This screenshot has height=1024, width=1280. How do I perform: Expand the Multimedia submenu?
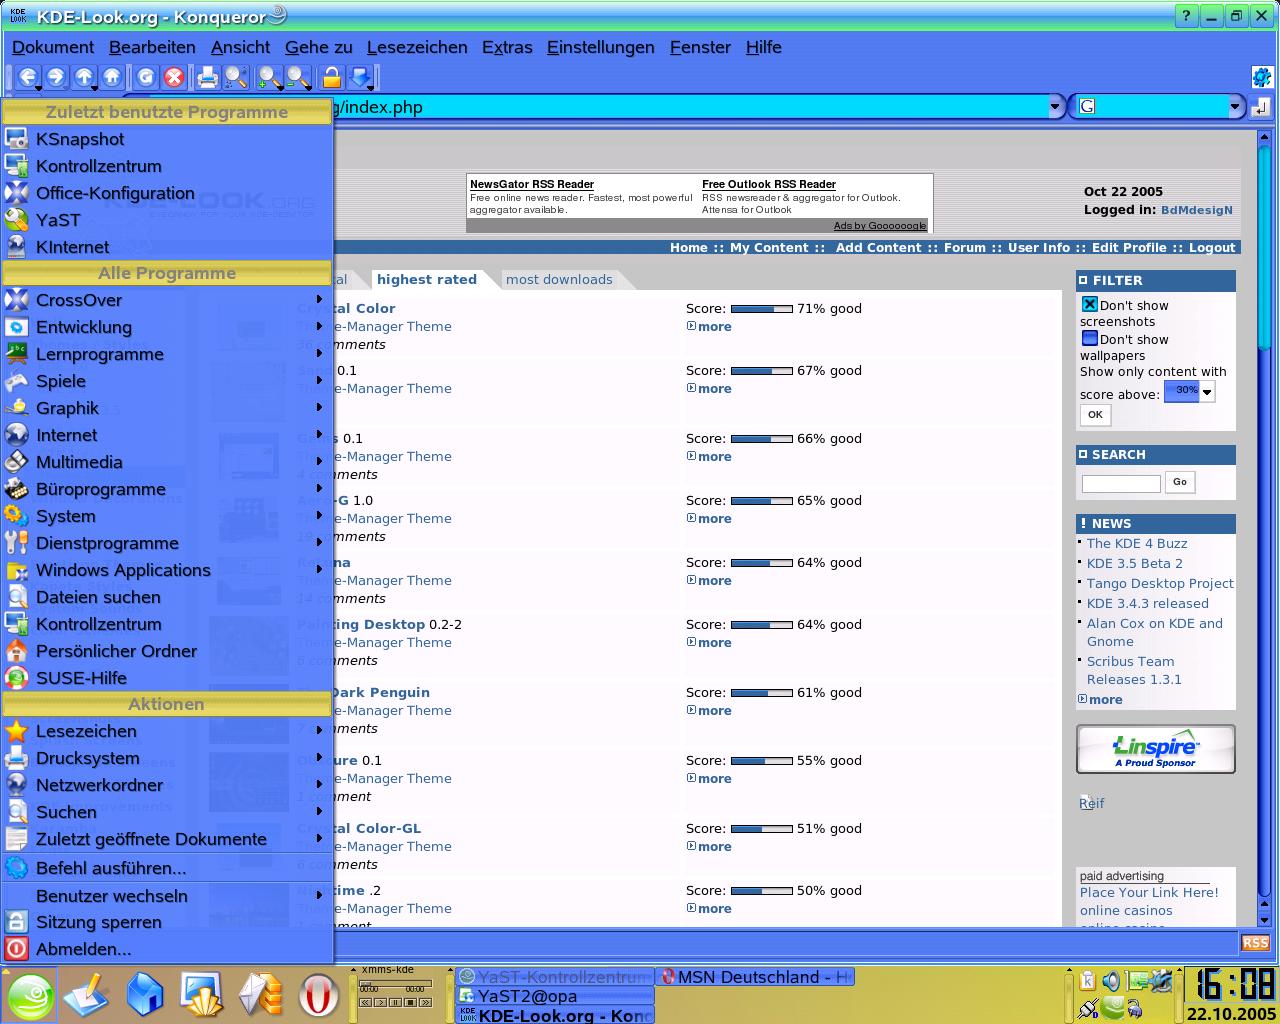(166, 462)
